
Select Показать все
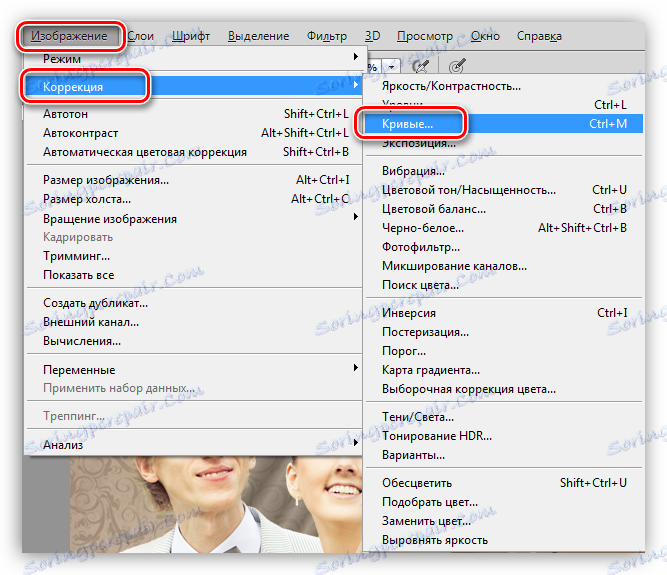click(x=193, y=275)
